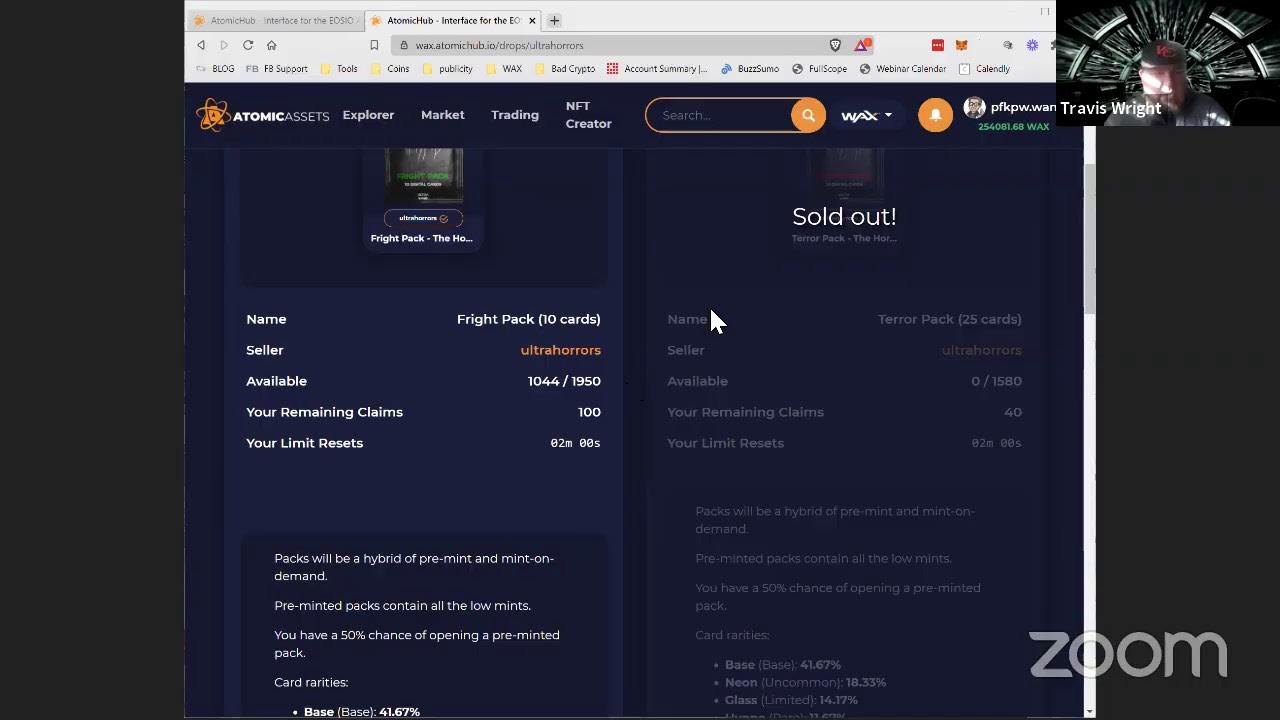Image resolution: width=1280 pixels, height=720 pixels.
Task: Open a new browser tab
Action: click(x=554, y=20)
